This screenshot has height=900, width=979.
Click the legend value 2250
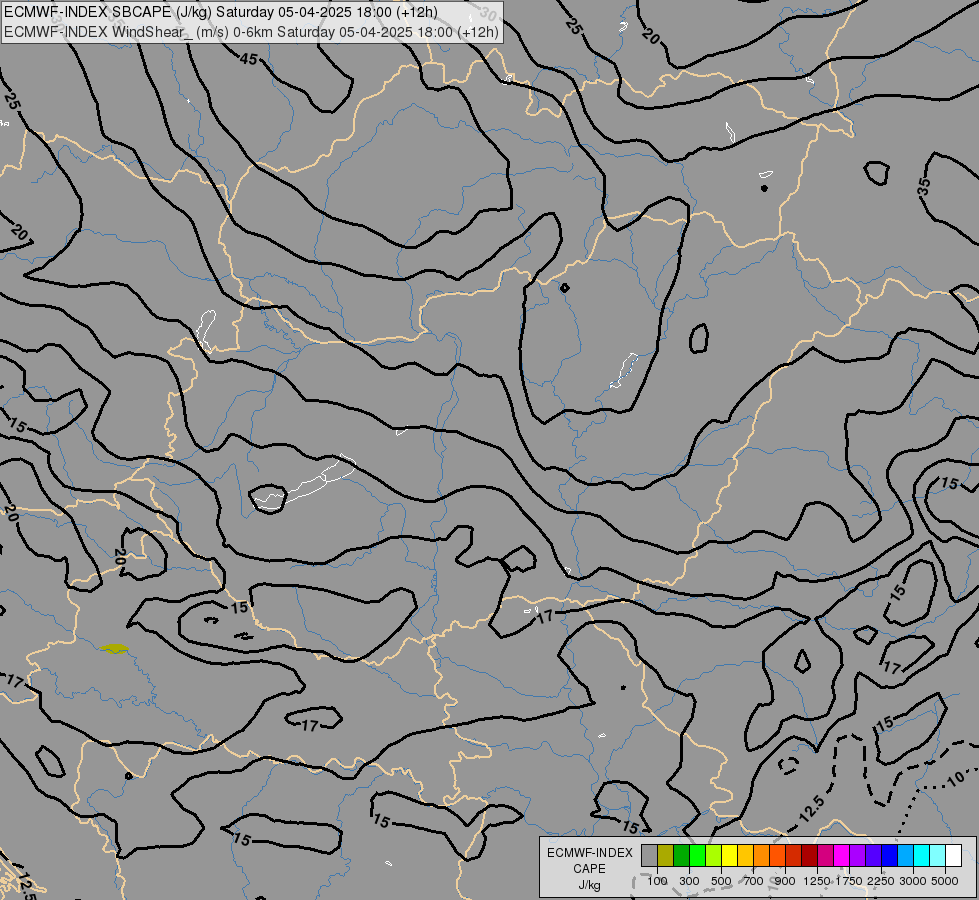[x=880, y=881]
